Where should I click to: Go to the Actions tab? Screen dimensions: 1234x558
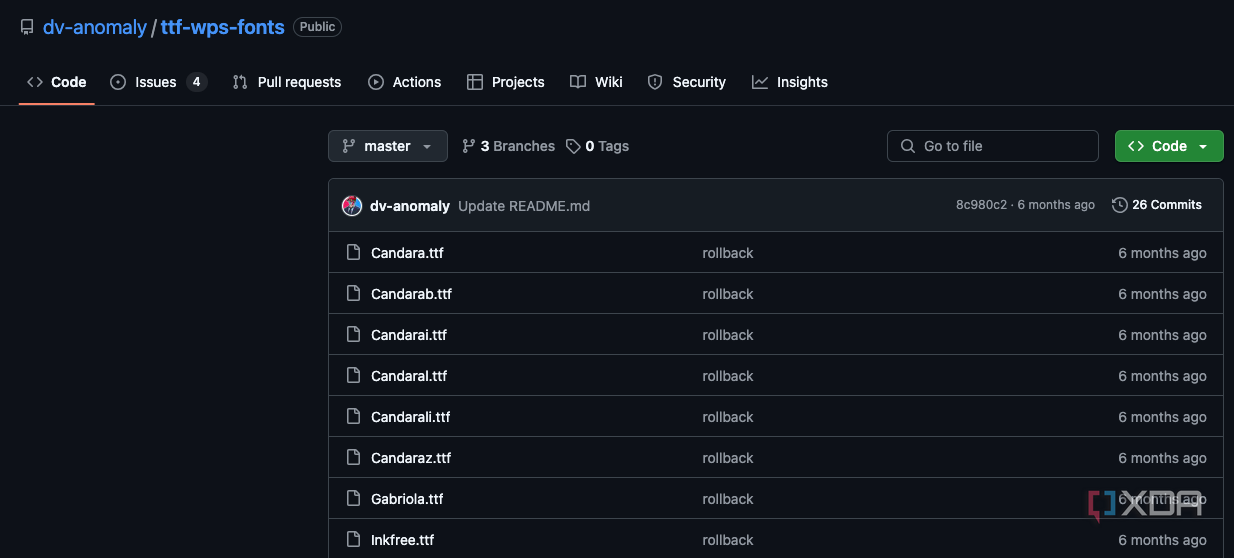click(x=404, y=82)
